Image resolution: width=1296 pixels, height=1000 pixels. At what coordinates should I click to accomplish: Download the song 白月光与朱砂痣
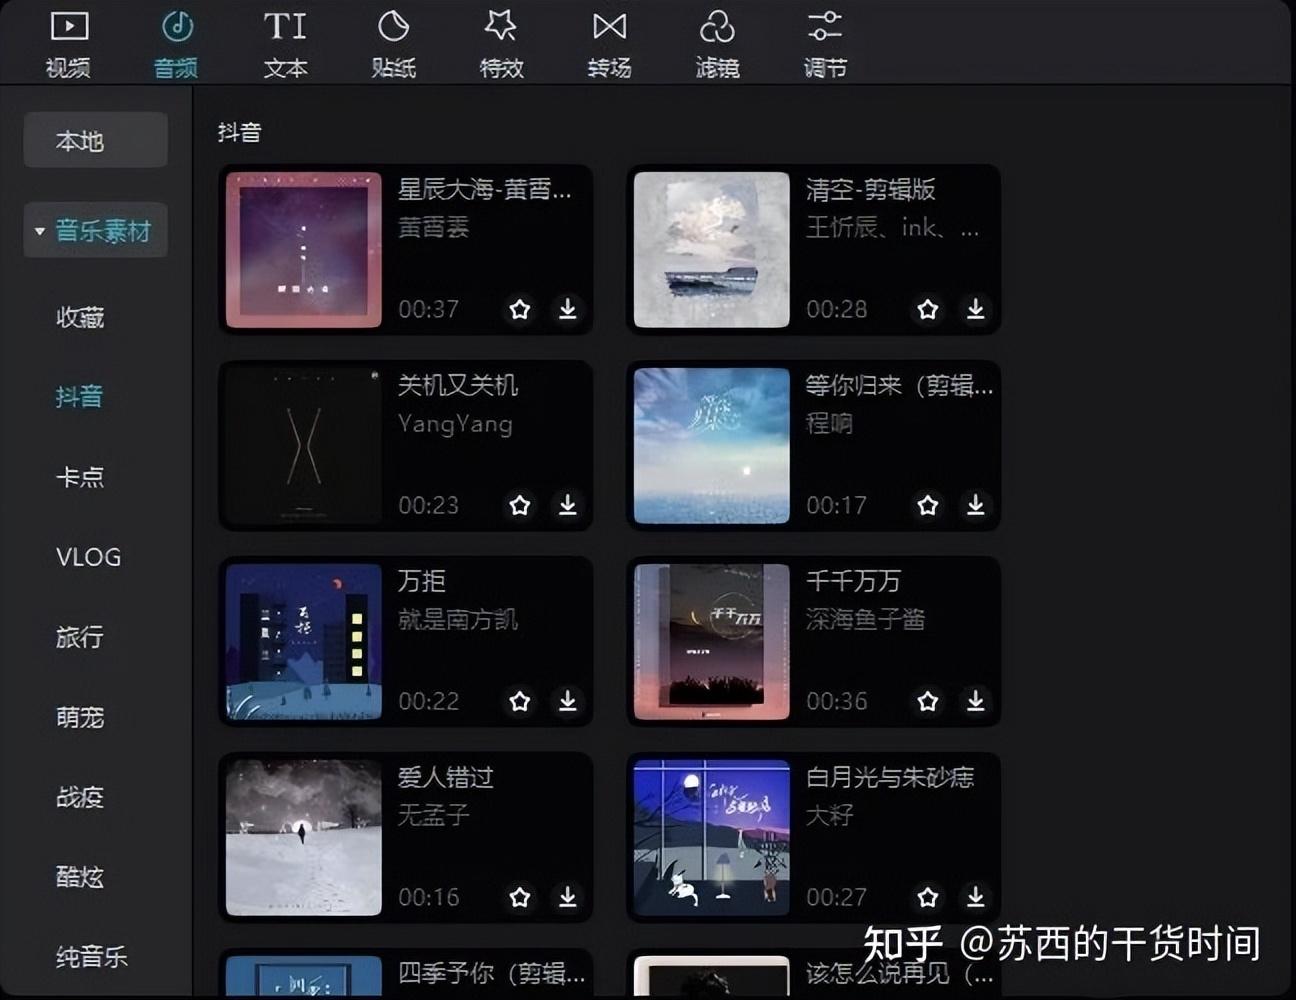tap(976, 897)
